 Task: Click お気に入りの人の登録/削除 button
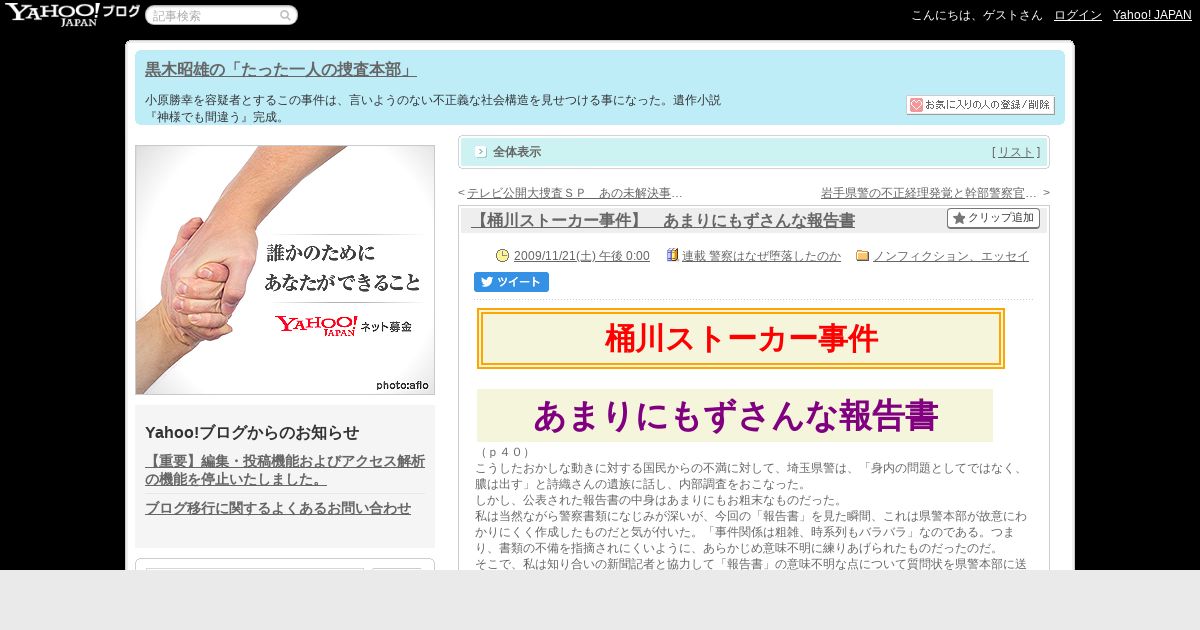pyautogui.click(x=980, y=105)
